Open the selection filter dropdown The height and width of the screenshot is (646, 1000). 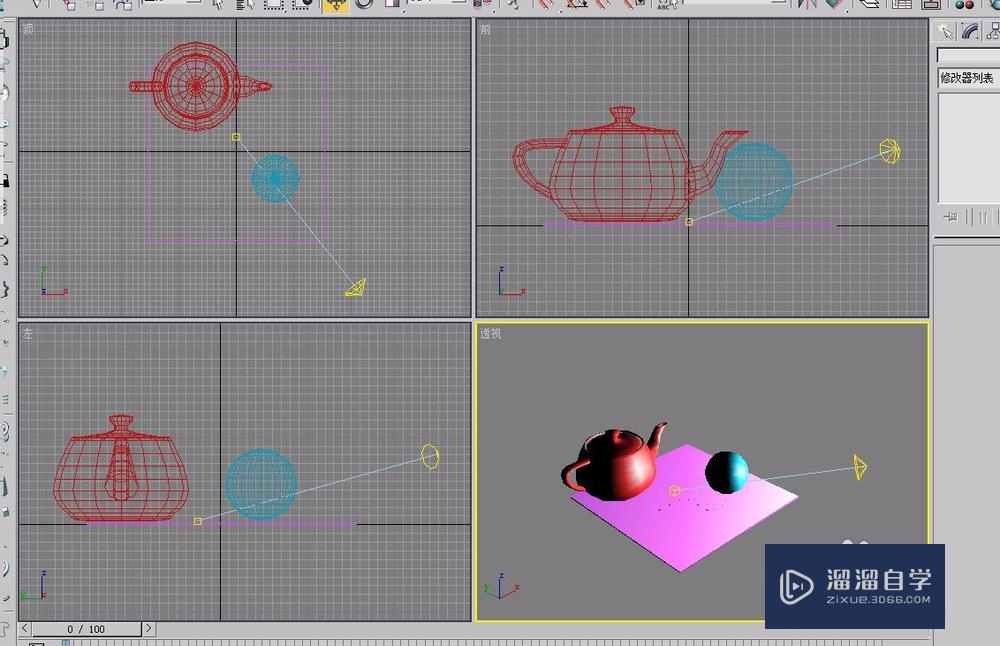171,2
